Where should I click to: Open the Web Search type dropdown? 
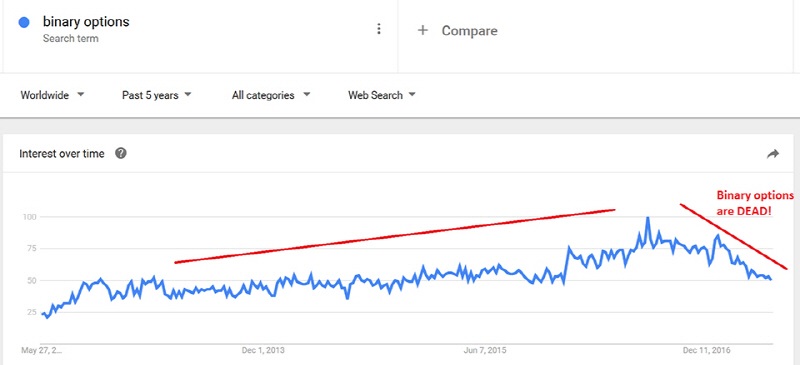pyautogui.click(x=382, y=95)
